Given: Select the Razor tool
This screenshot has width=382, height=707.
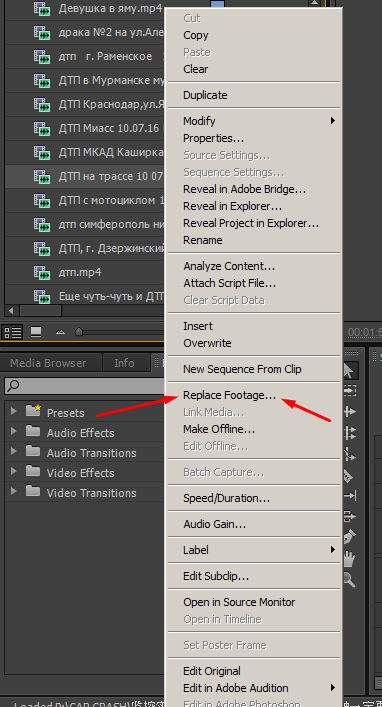Looking at the screenshot, I should (x=349, y=475).
